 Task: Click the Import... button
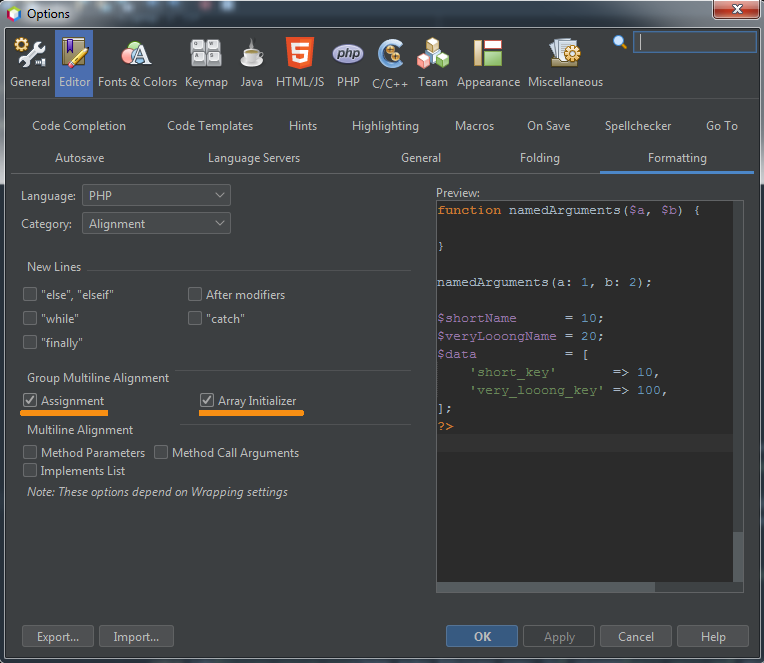click(136, 637)
